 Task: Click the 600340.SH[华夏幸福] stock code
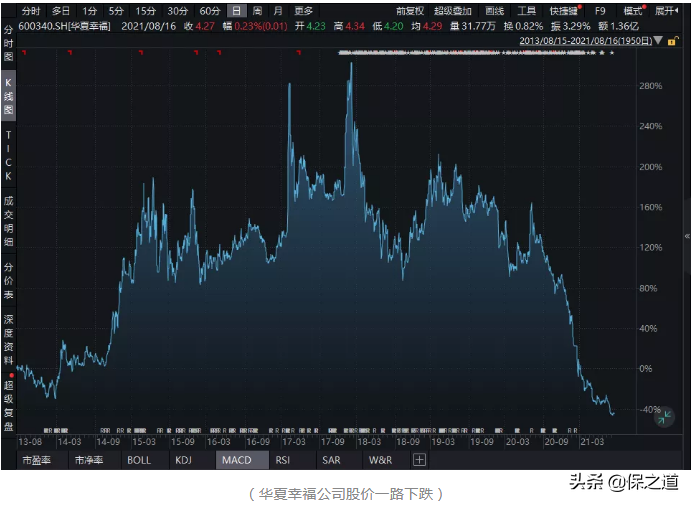pos(64,26)
